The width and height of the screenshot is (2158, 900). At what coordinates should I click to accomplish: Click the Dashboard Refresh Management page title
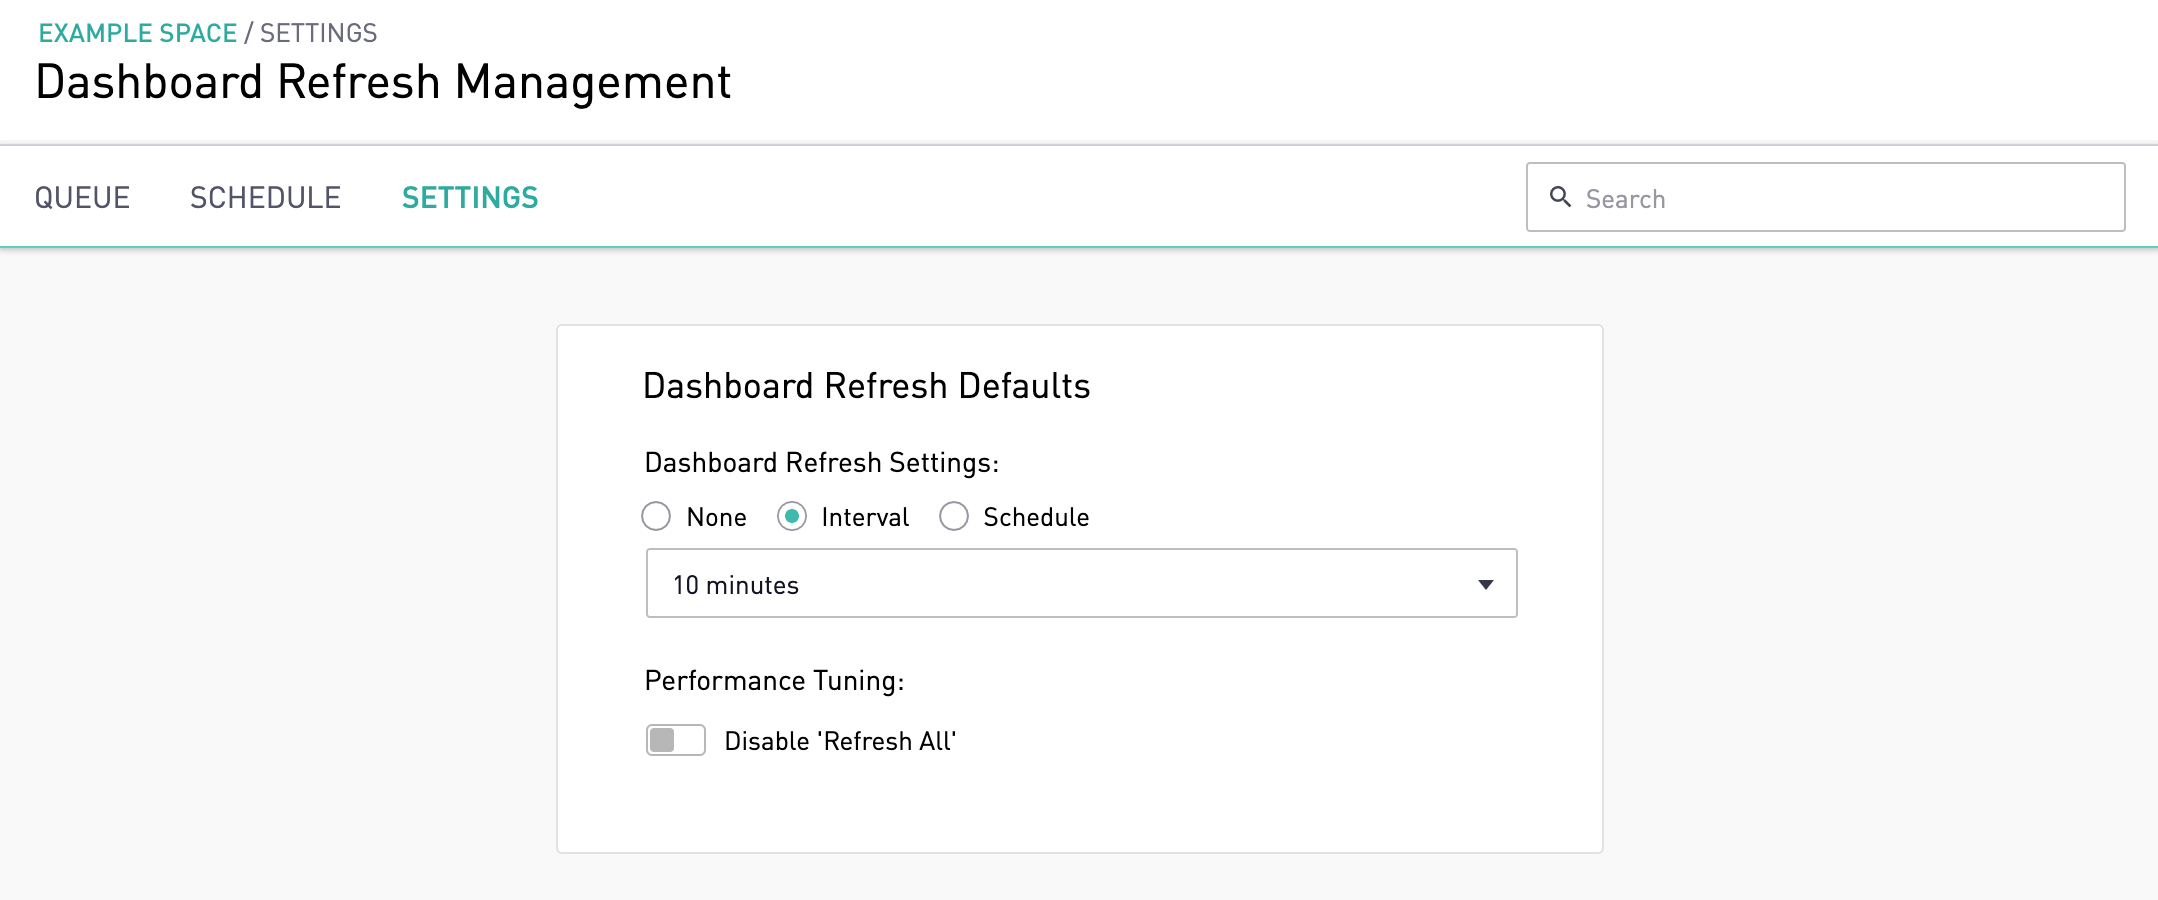pos(383,82)
